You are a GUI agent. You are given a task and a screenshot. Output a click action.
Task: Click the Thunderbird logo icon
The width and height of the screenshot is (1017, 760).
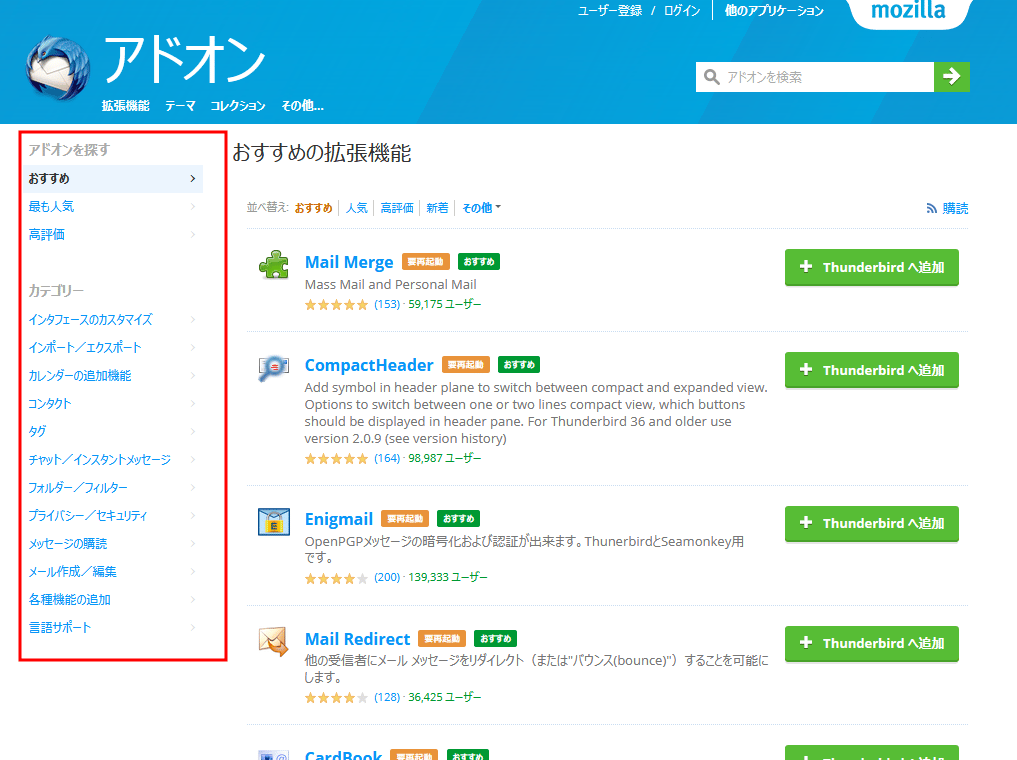(58, 69)
